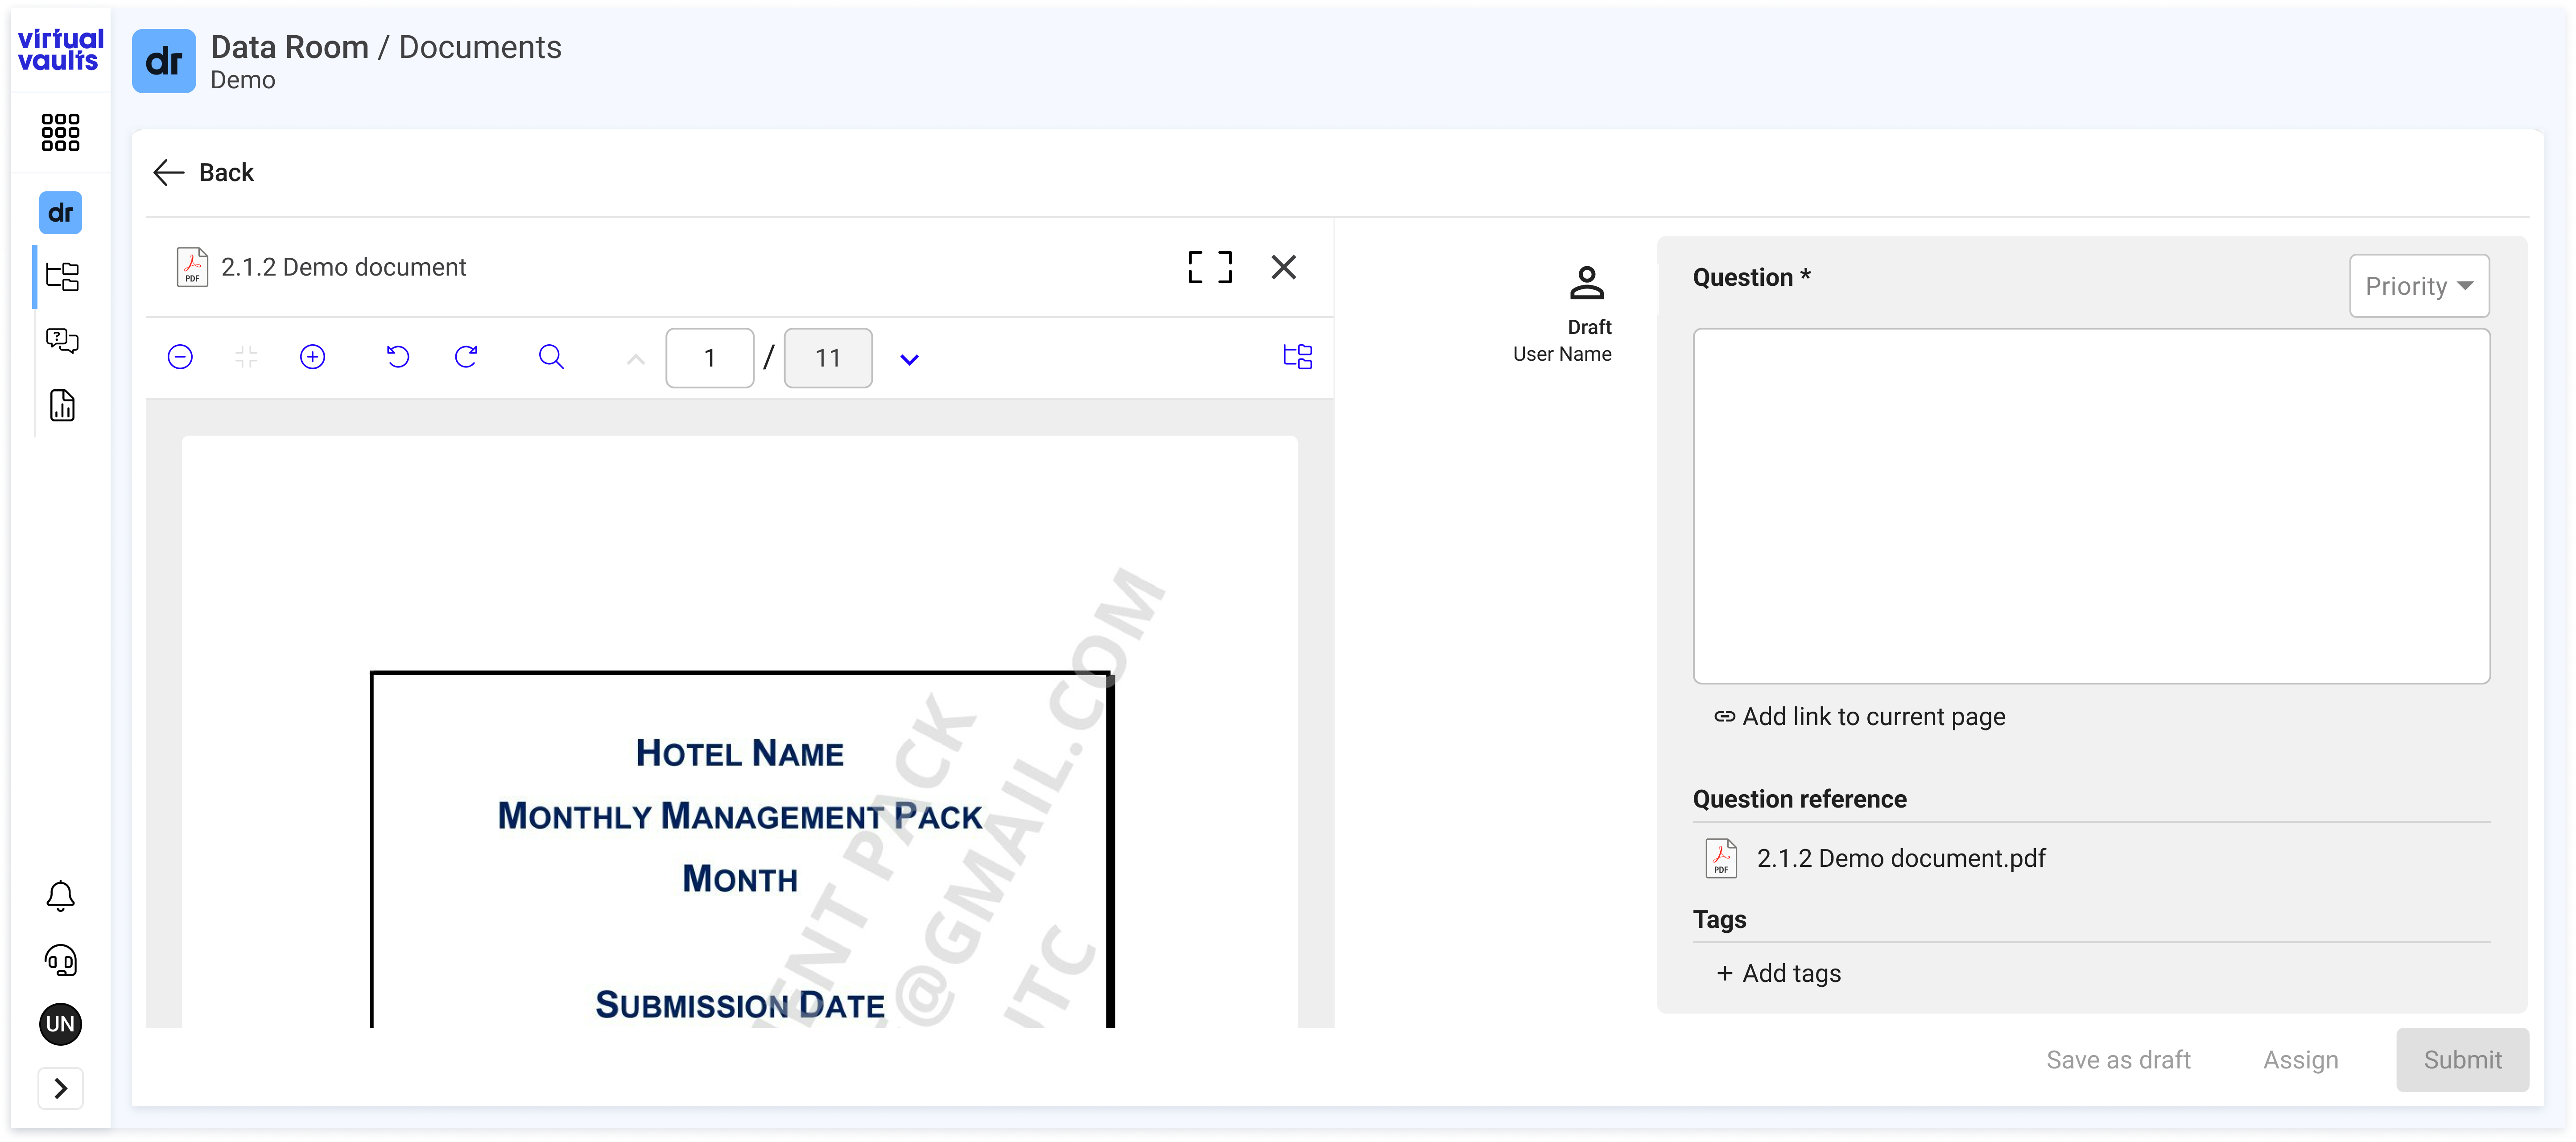Open the Documents tree in the sidebar

(62, 276)
